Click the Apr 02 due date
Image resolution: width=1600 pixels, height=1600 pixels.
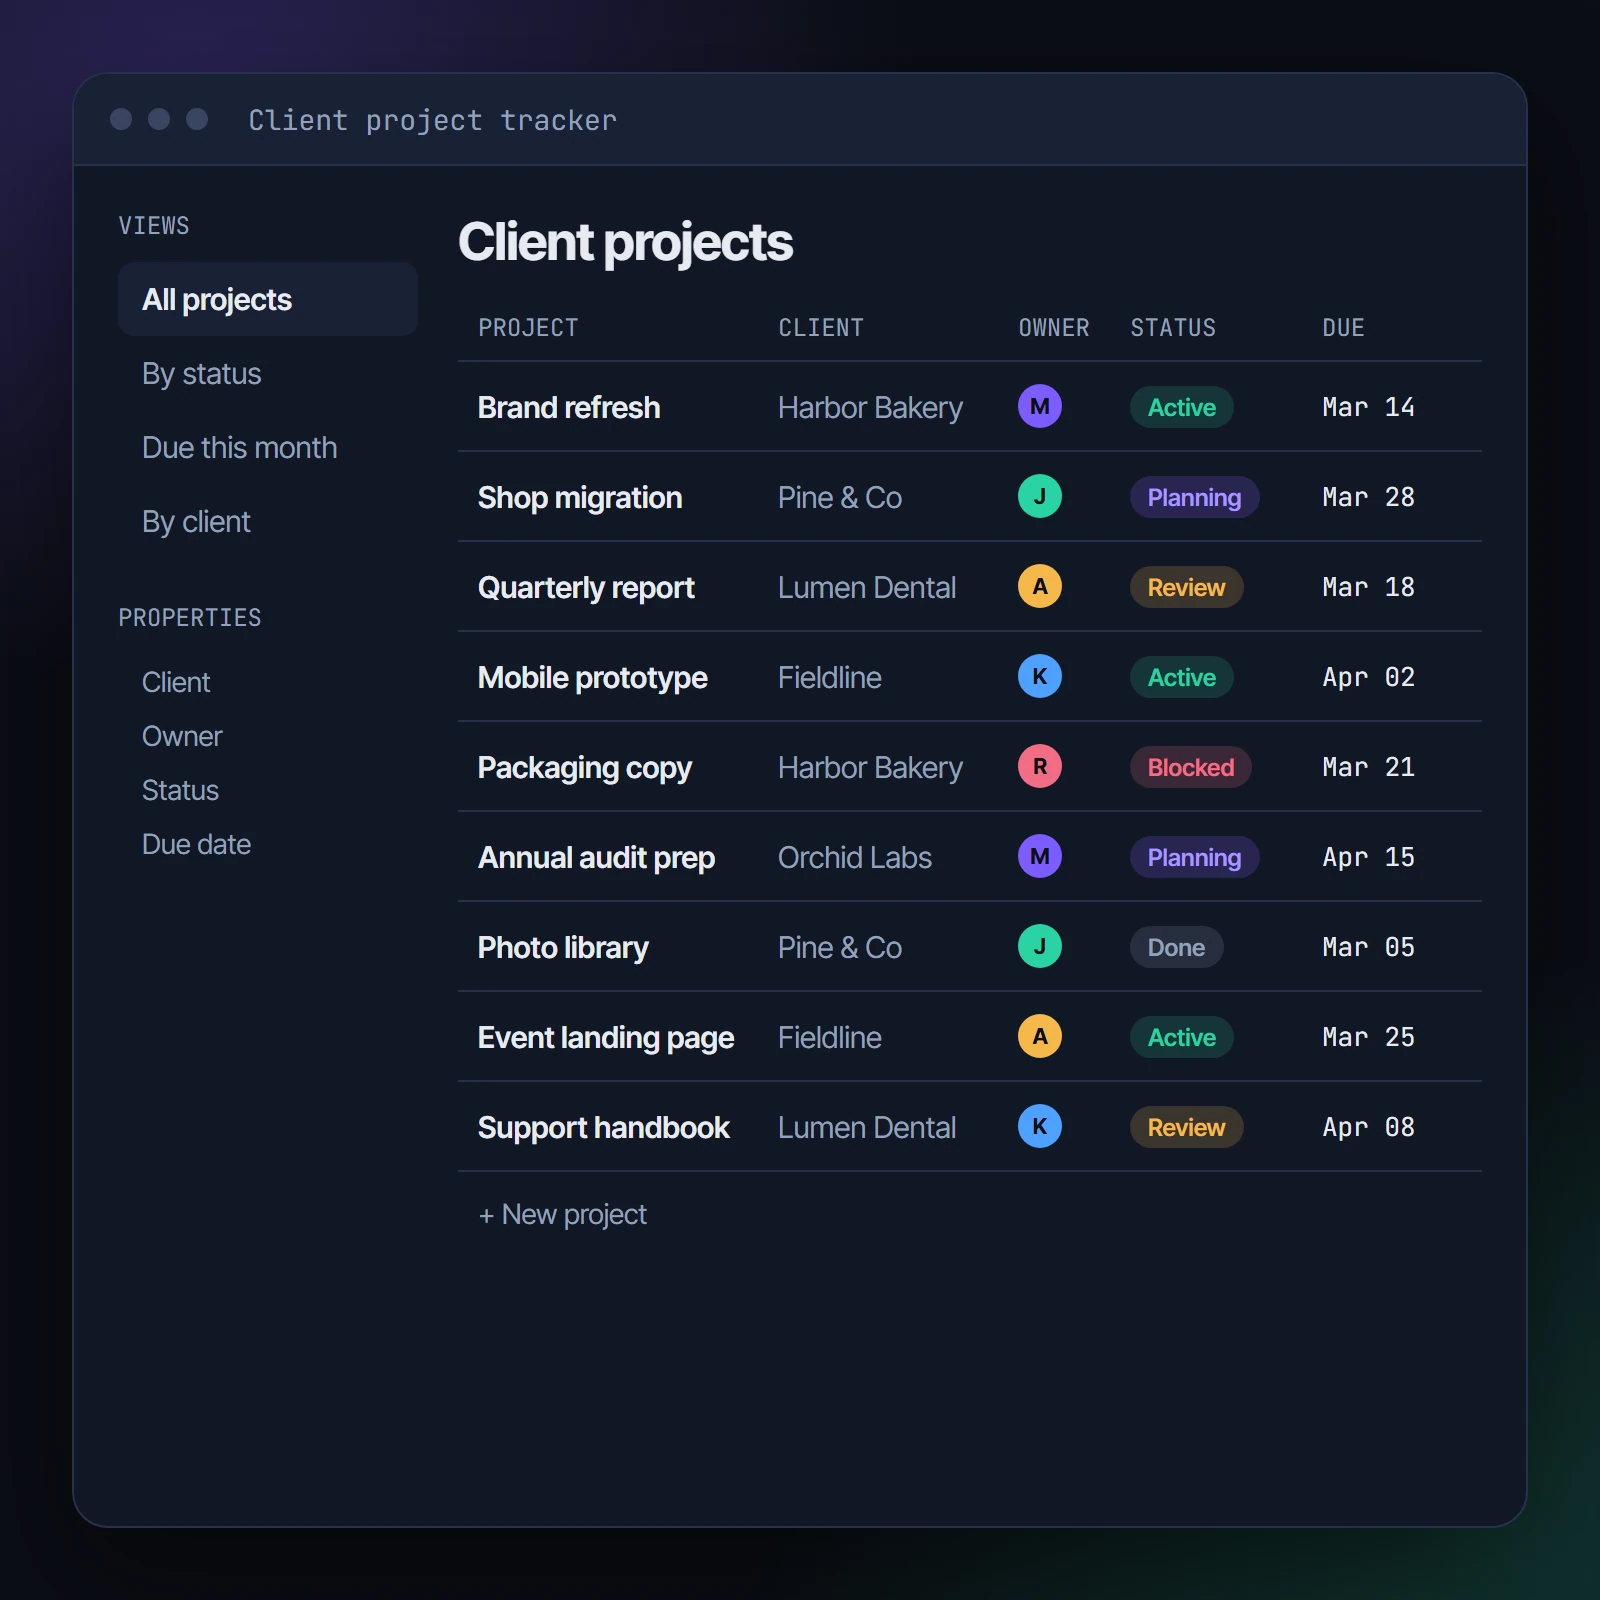point(1368,677)
